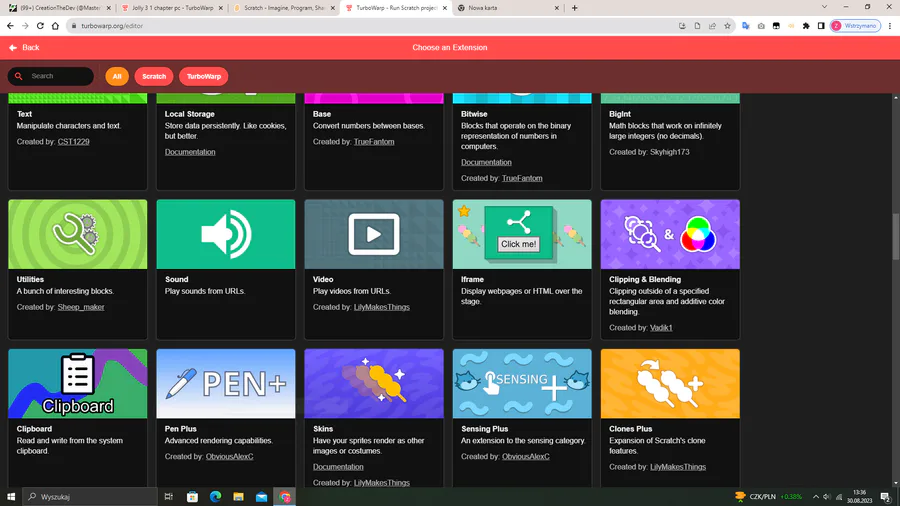Viewport: 900px width, 506px height.
Task: Open the taskbar clock and date
Action: pyautogui.click(x=859, y=497)
